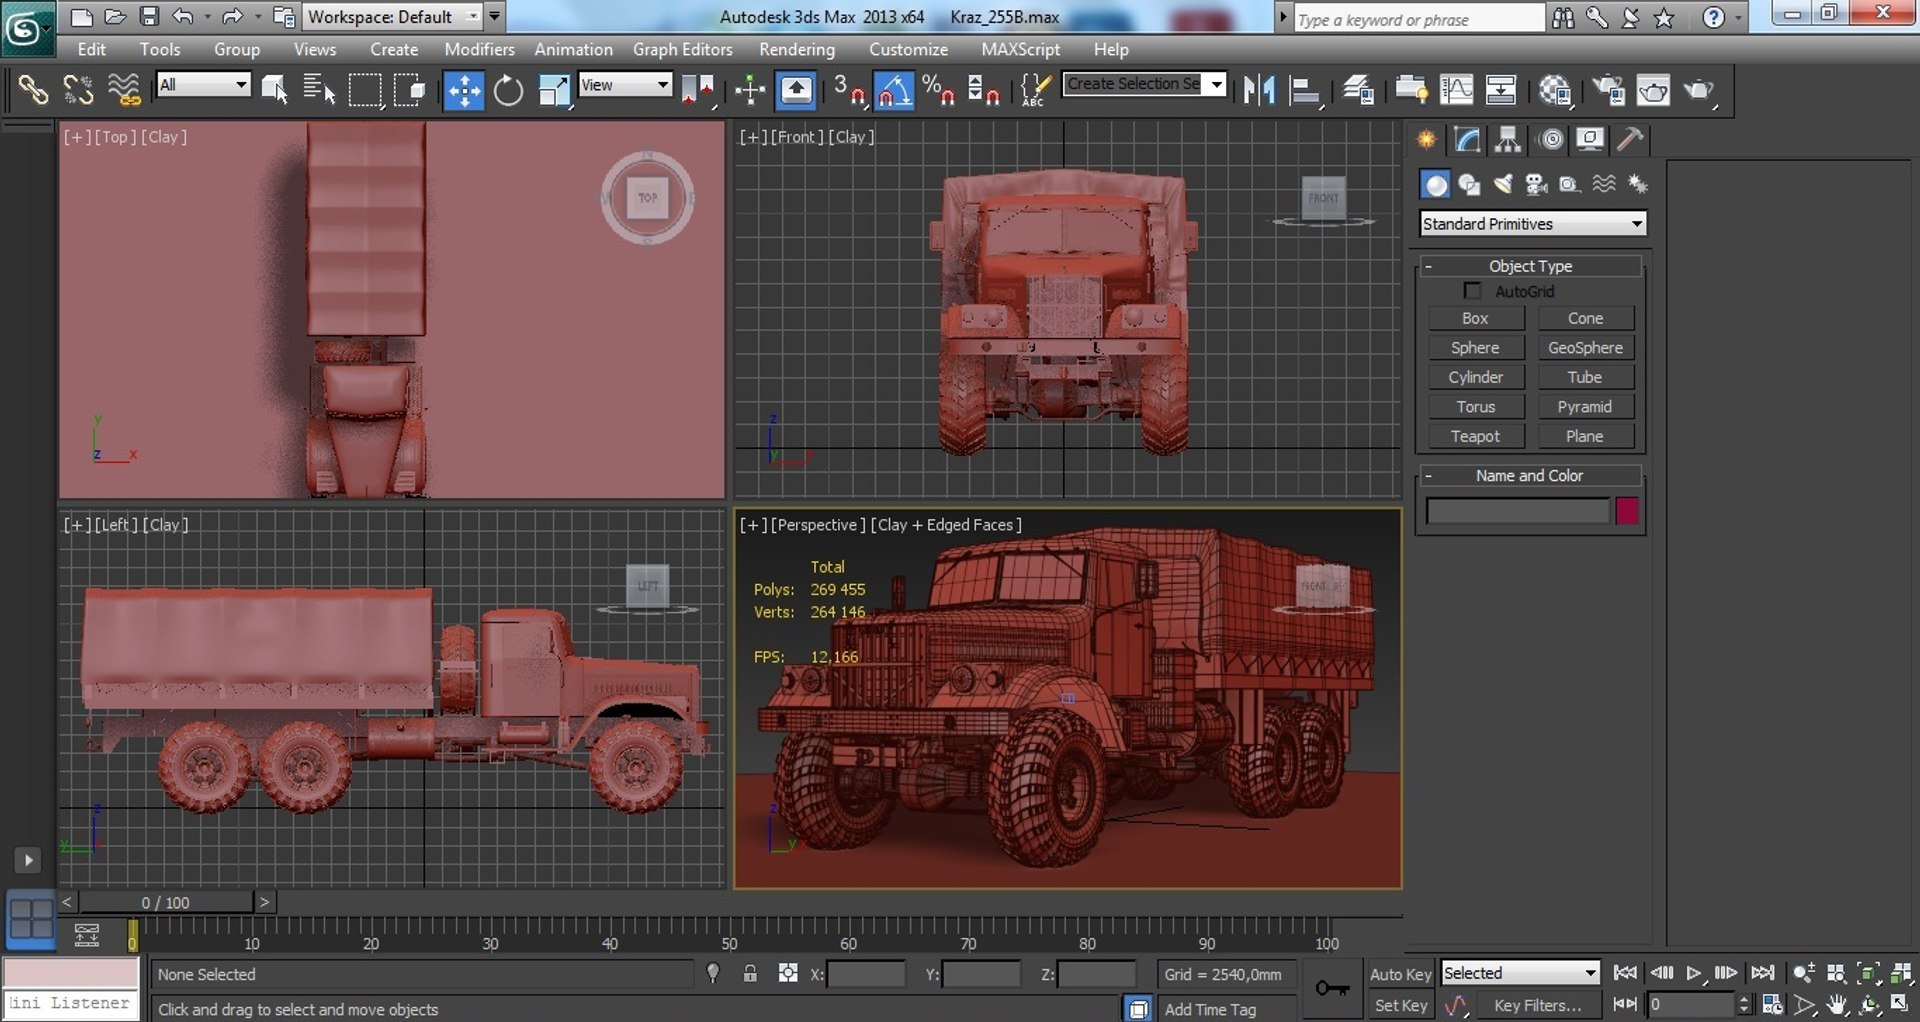This screenshot has width=1920, height=1022.
Task: Open reference coordinate View dropdown
Action: point(625,85)
